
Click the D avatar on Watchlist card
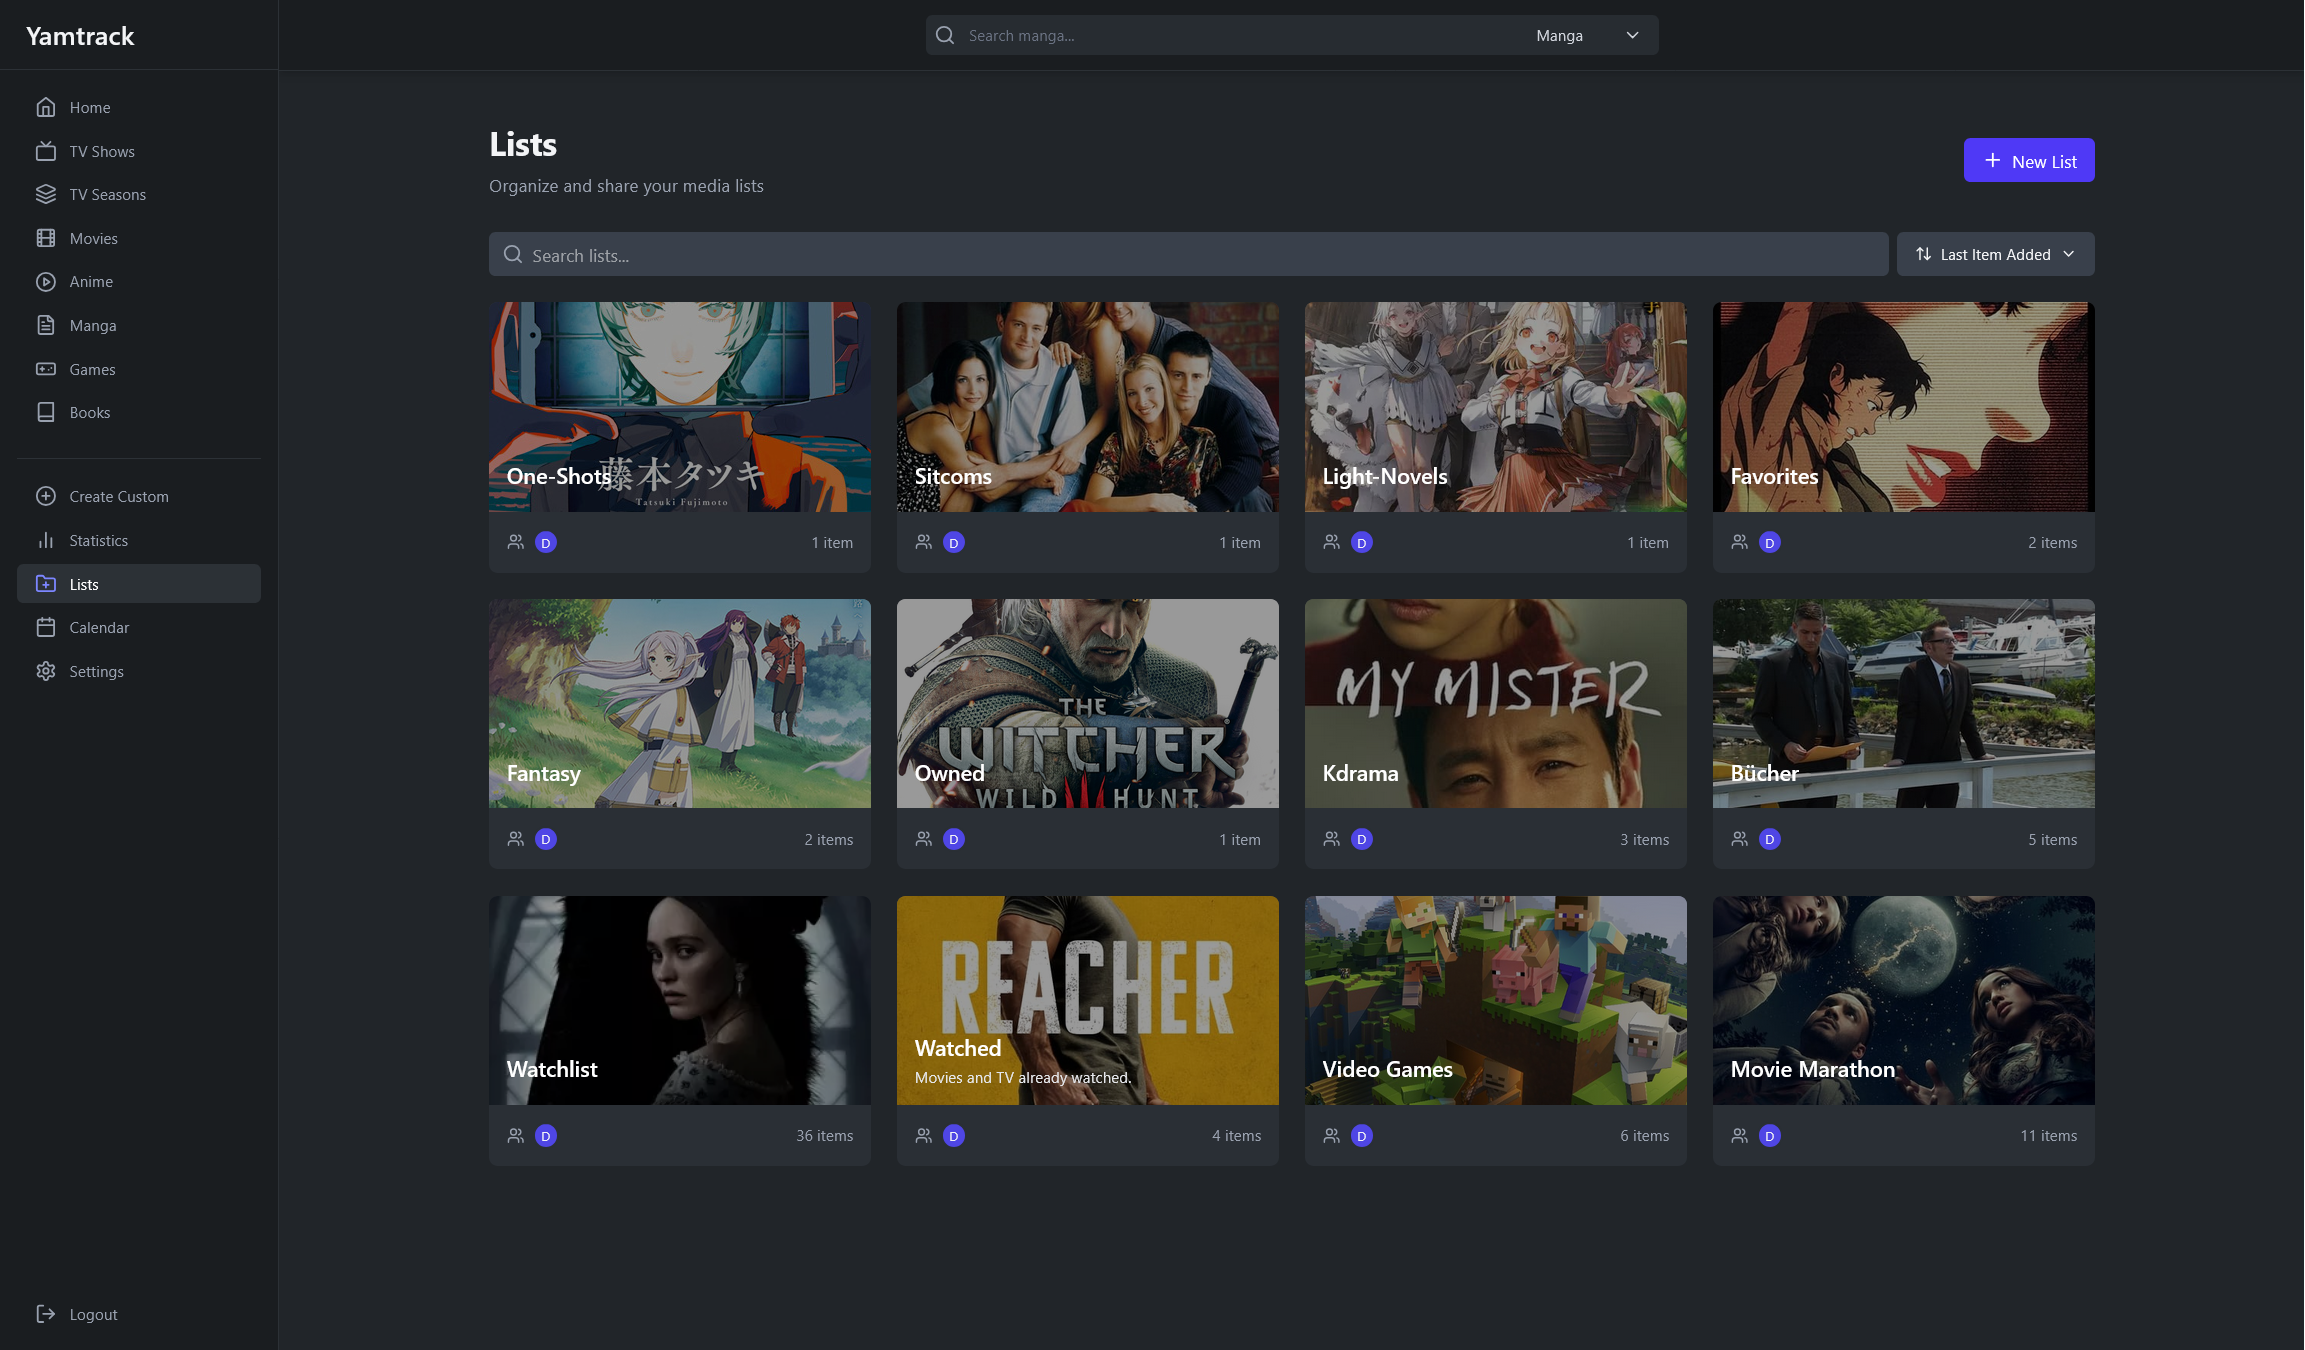(545, 1135)
